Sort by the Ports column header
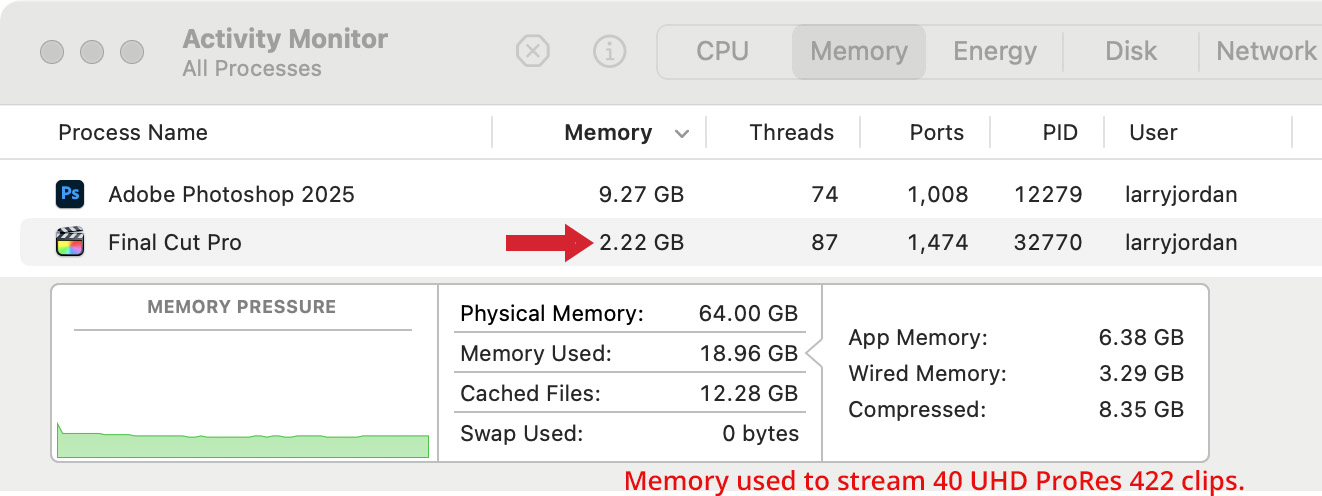The image size is (1322, 496). [x=937, y=132]
